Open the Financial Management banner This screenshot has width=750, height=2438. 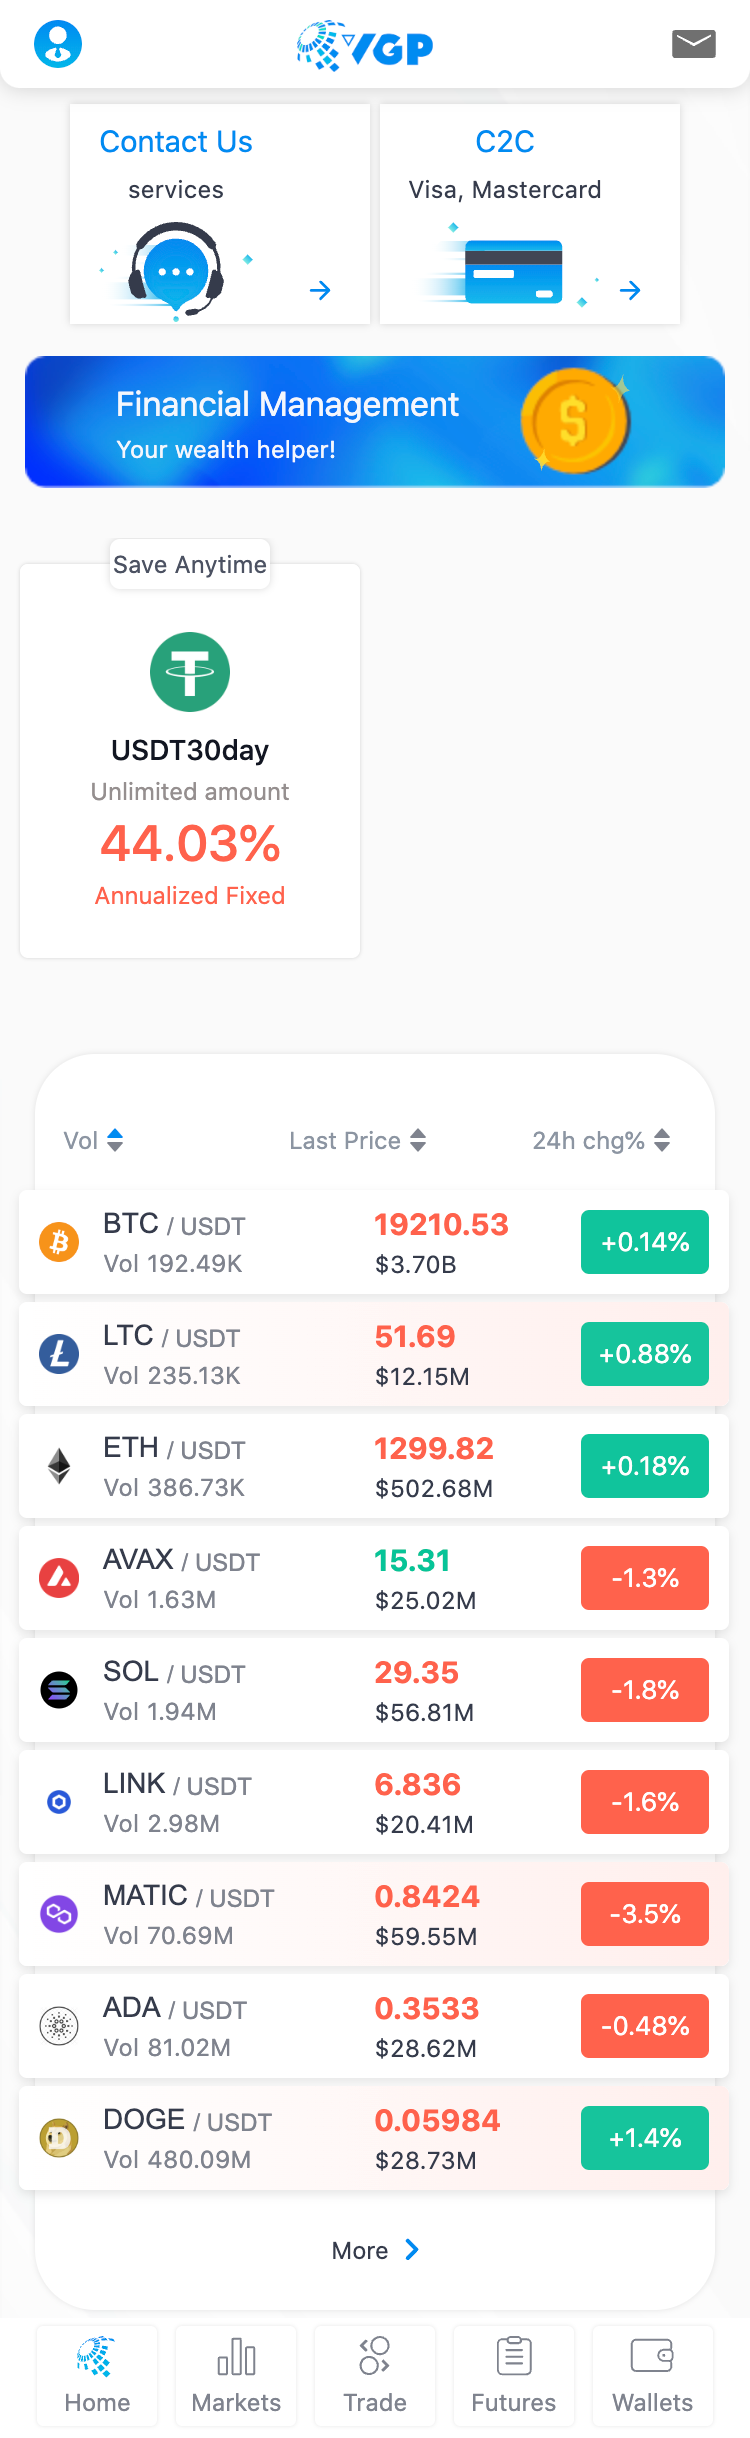coord(375,421)
